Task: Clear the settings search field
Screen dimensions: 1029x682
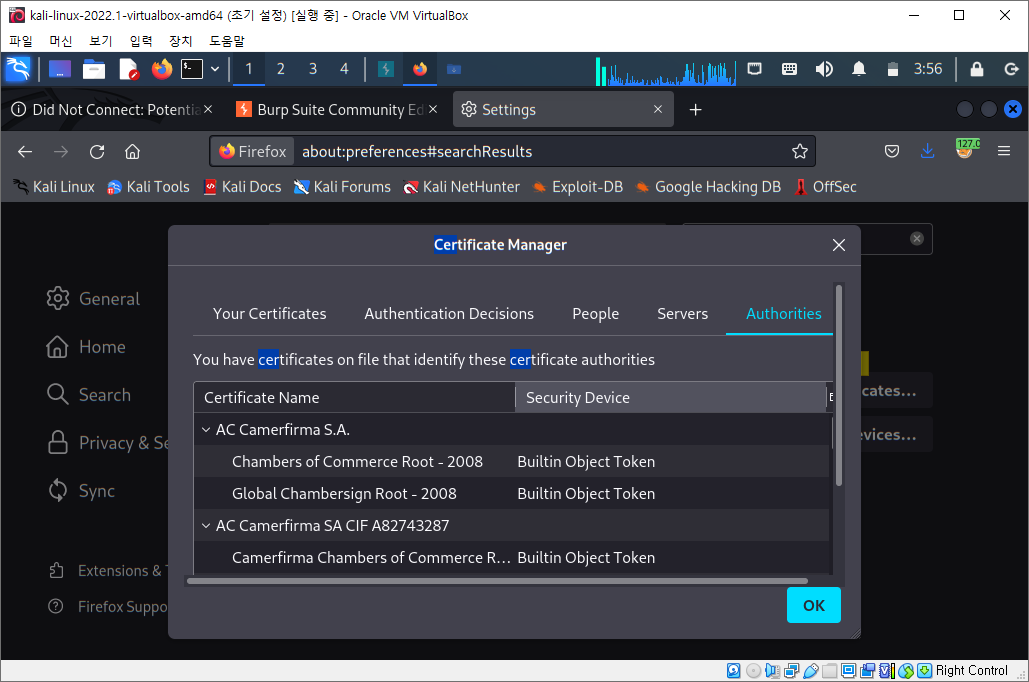Action: [x=916, y=239]
